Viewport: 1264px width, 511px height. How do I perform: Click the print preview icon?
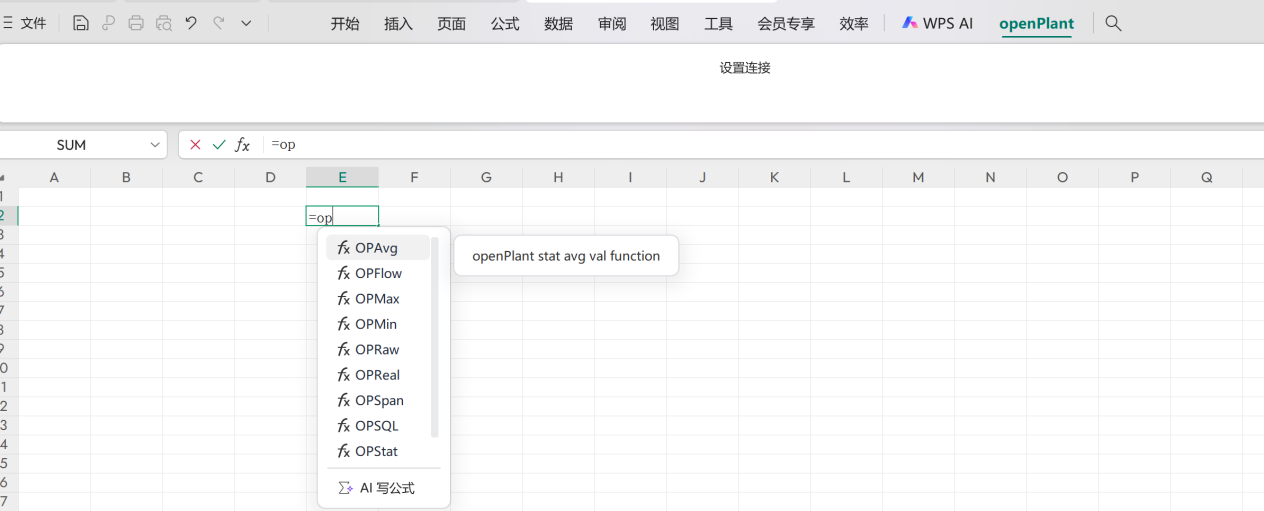tap(164, 23)
